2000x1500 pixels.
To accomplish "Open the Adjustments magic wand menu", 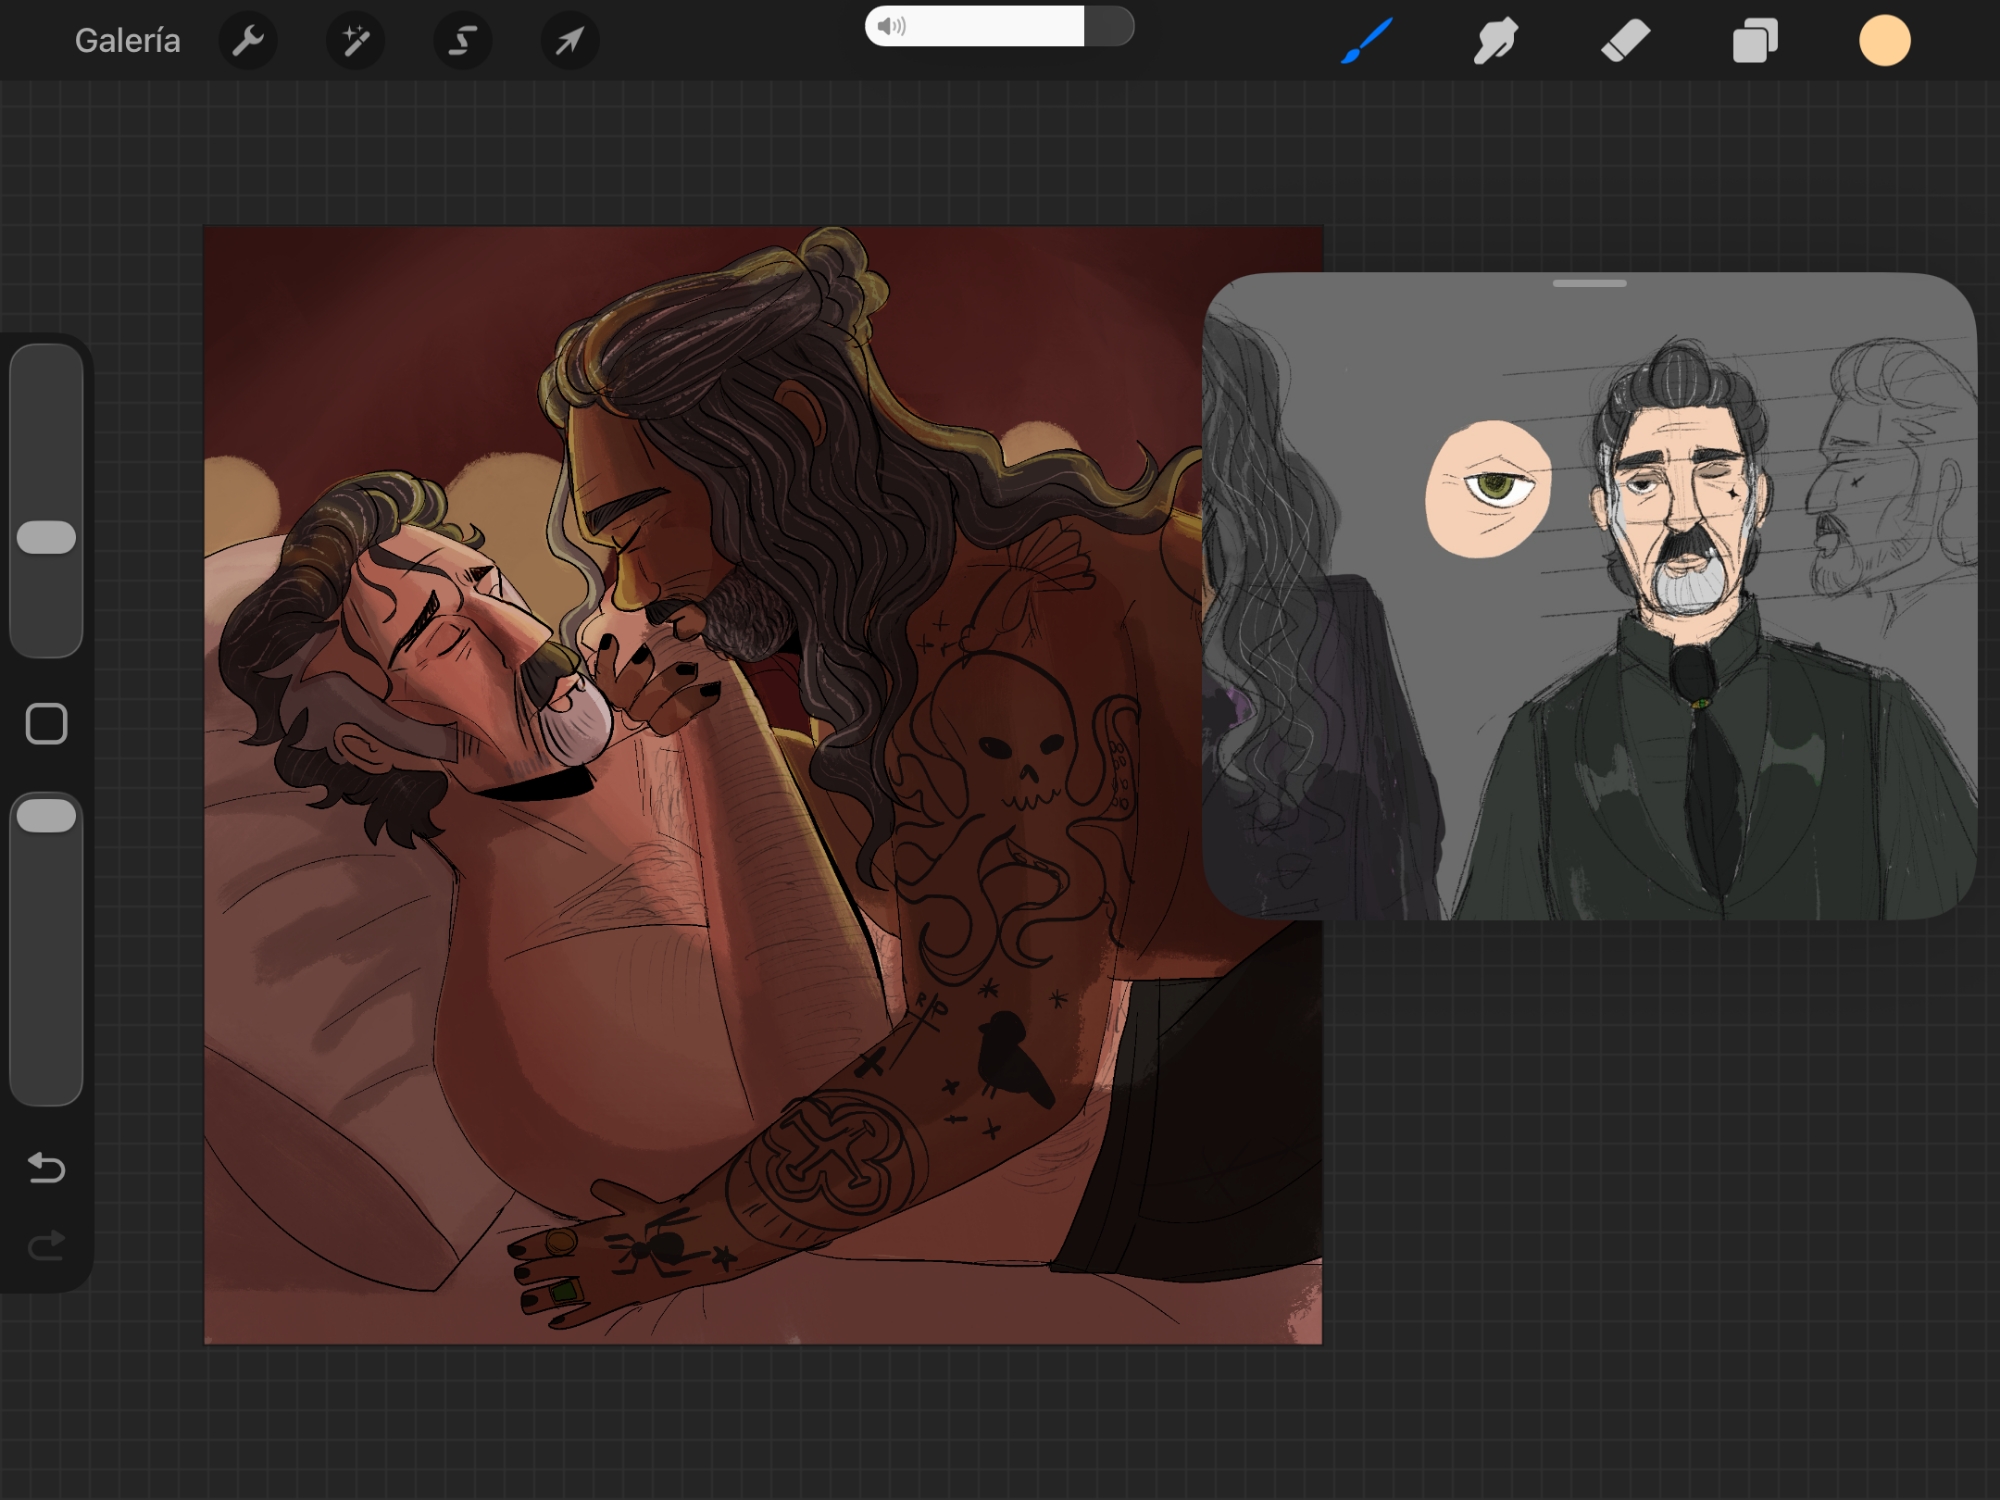I will pos(355,41).
